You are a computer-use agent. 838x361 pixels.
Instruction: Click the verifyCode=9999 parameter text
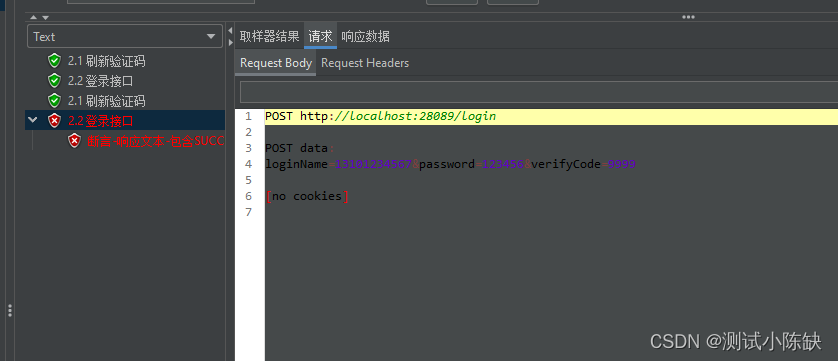pos(583,164)
